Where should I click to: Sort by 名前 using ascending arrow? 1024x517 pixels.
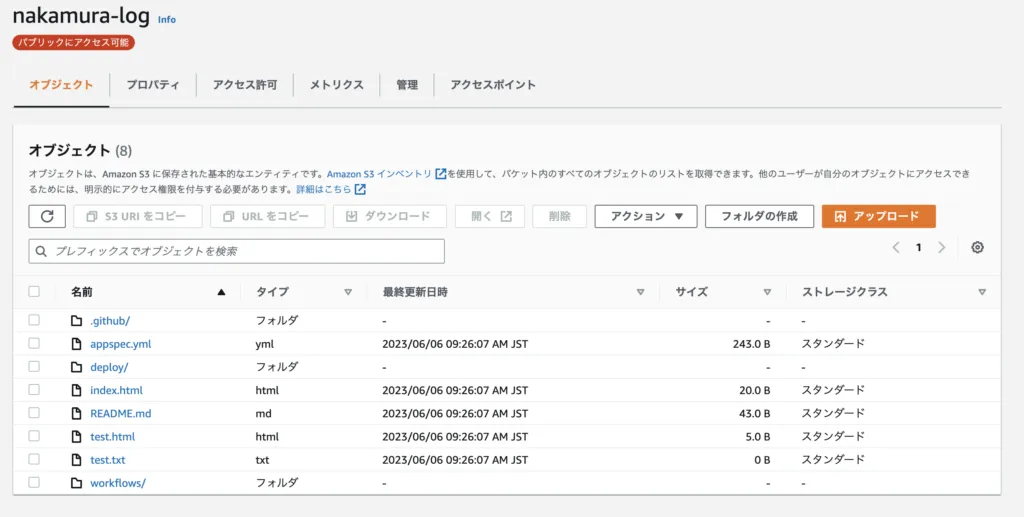pos(221,292)
